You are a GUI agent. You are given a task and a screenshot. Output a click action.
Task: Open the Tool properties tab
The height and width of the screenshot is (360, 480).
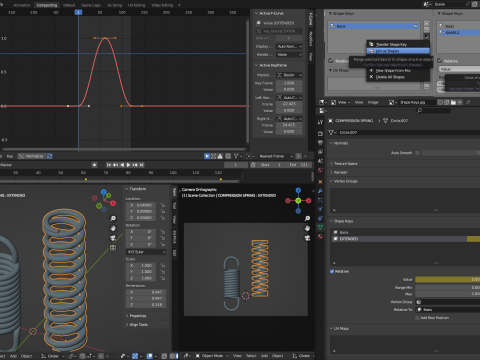point(320,122)
